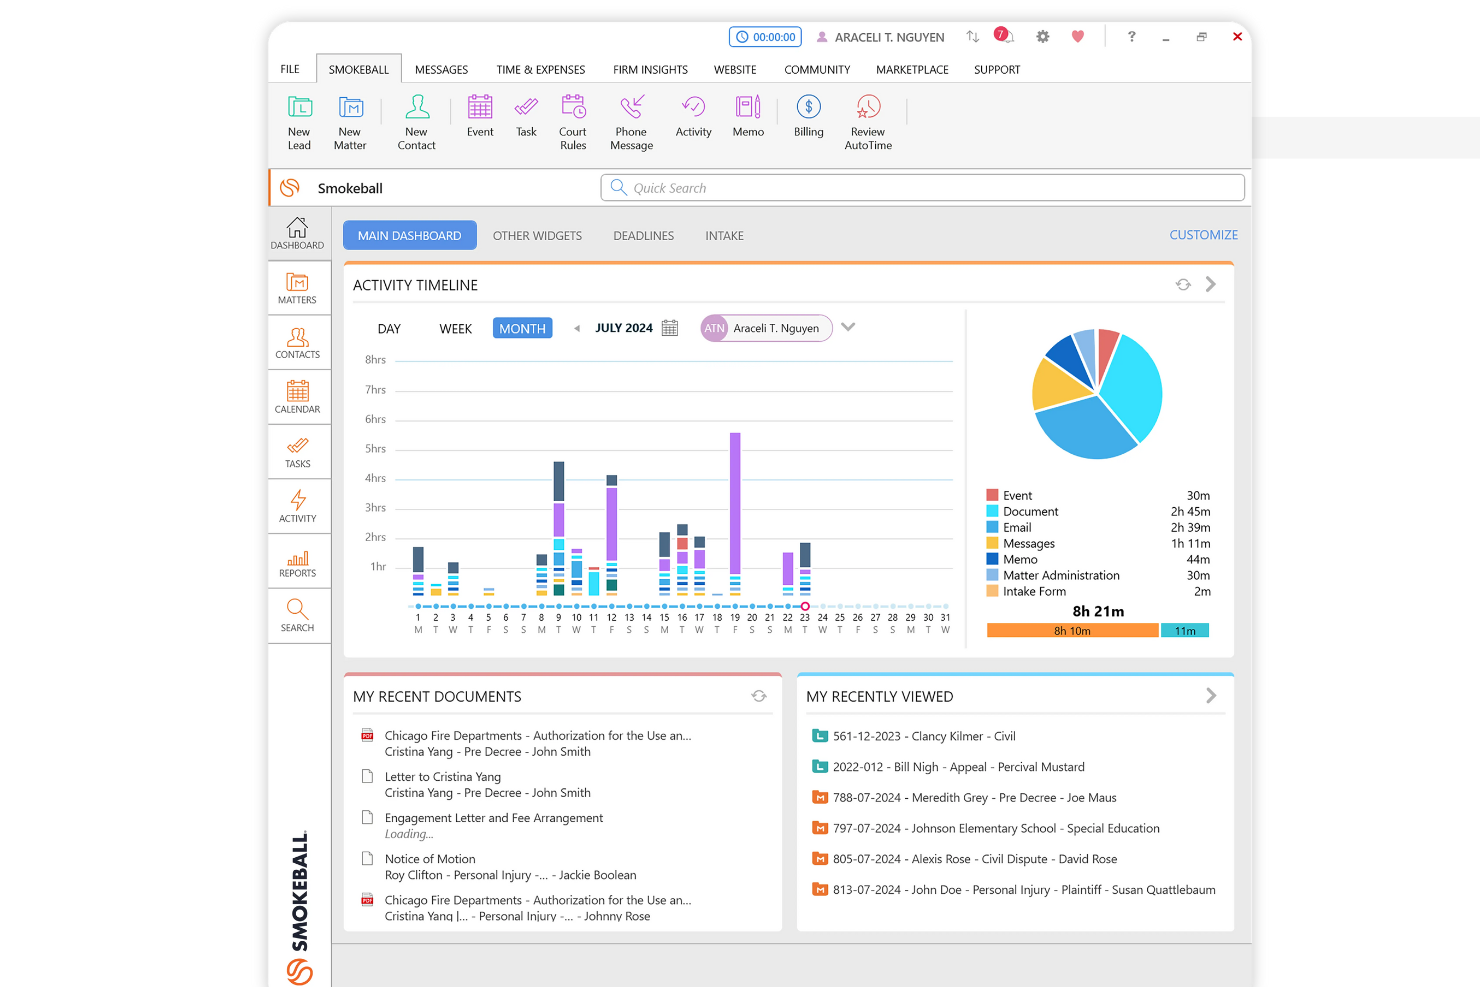Go to Dashboard in the sidebar

298,233
